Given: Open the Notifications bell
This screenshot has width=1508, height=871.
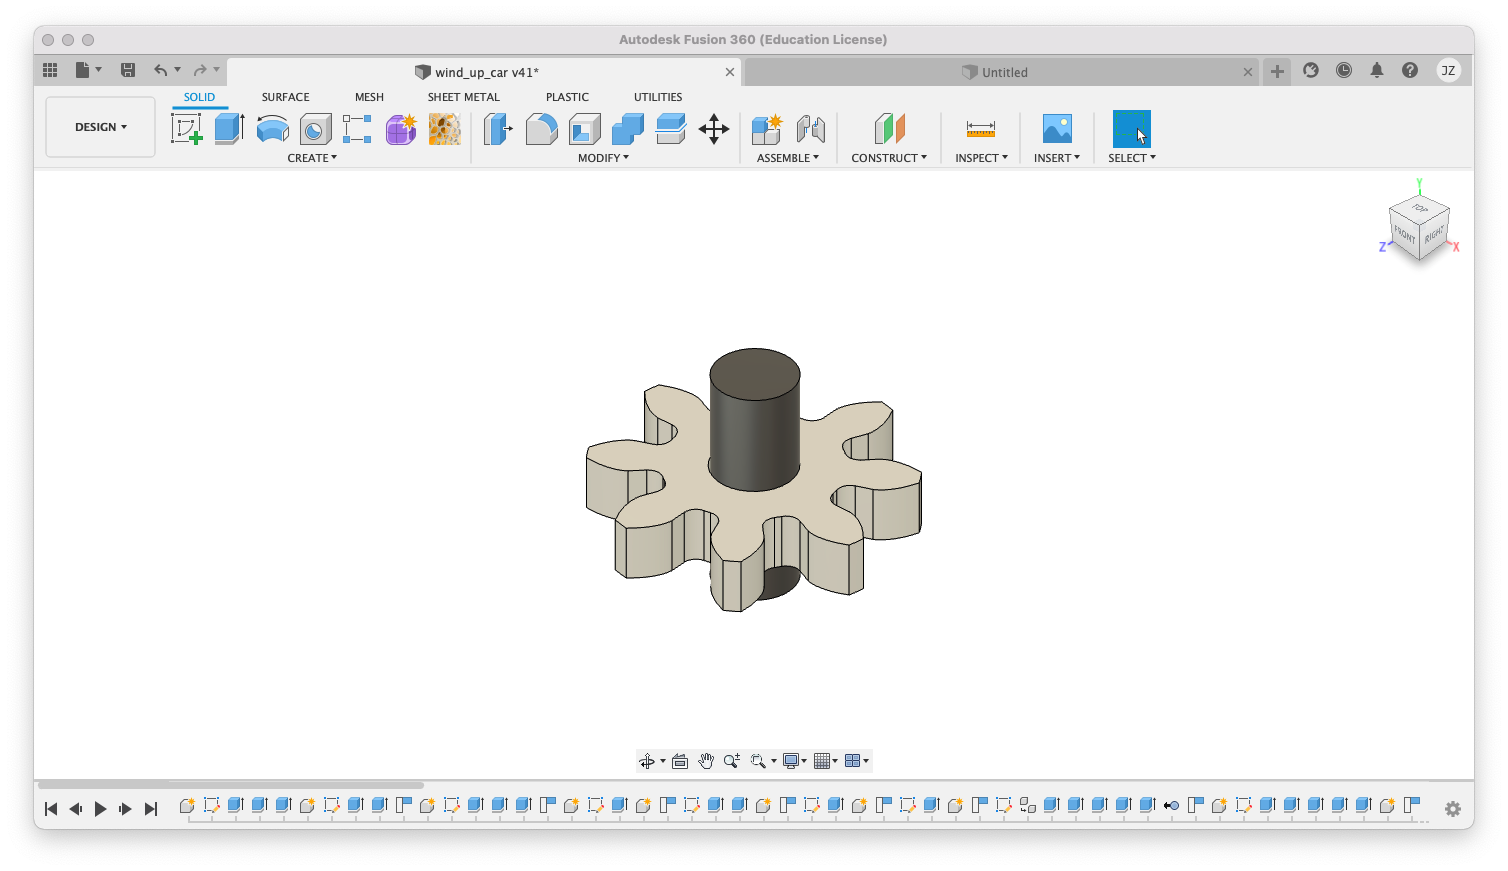Looking at the screenshot, I should (1377, 70).
